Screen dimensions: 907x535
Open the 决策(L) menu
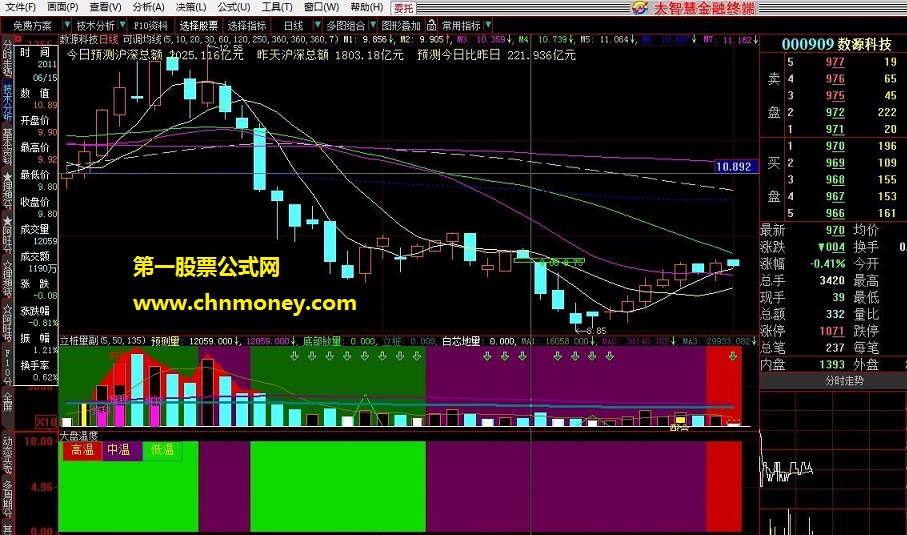(x=191, y=8)
